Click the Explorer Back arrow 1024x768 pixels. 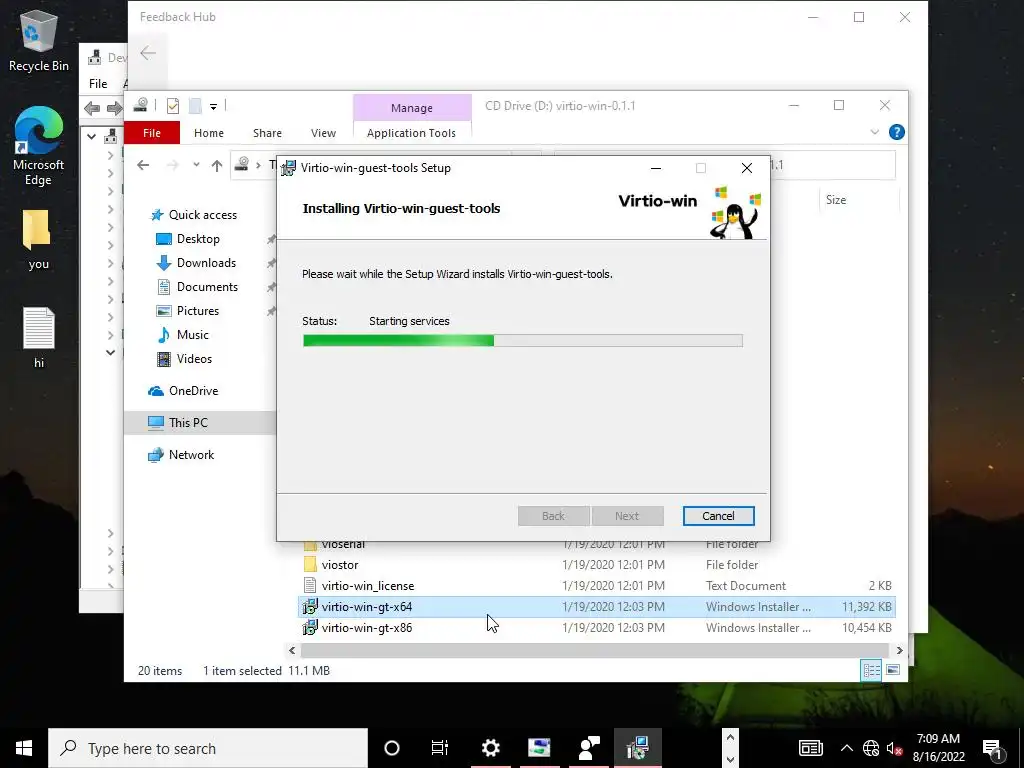[x=143, y=165]
